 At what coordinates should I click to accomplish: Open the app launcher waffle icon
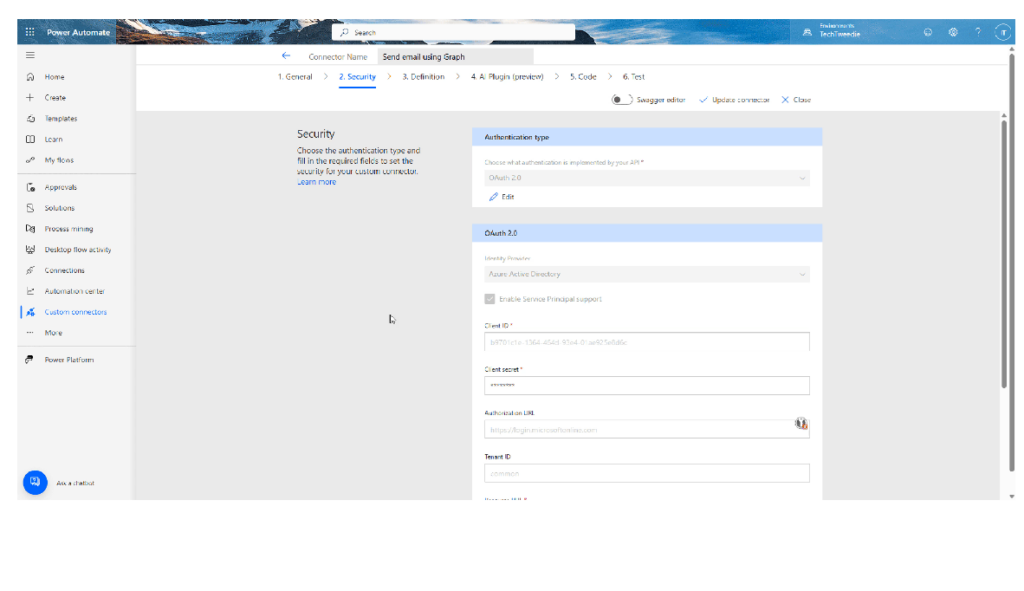tap(29, 32)
